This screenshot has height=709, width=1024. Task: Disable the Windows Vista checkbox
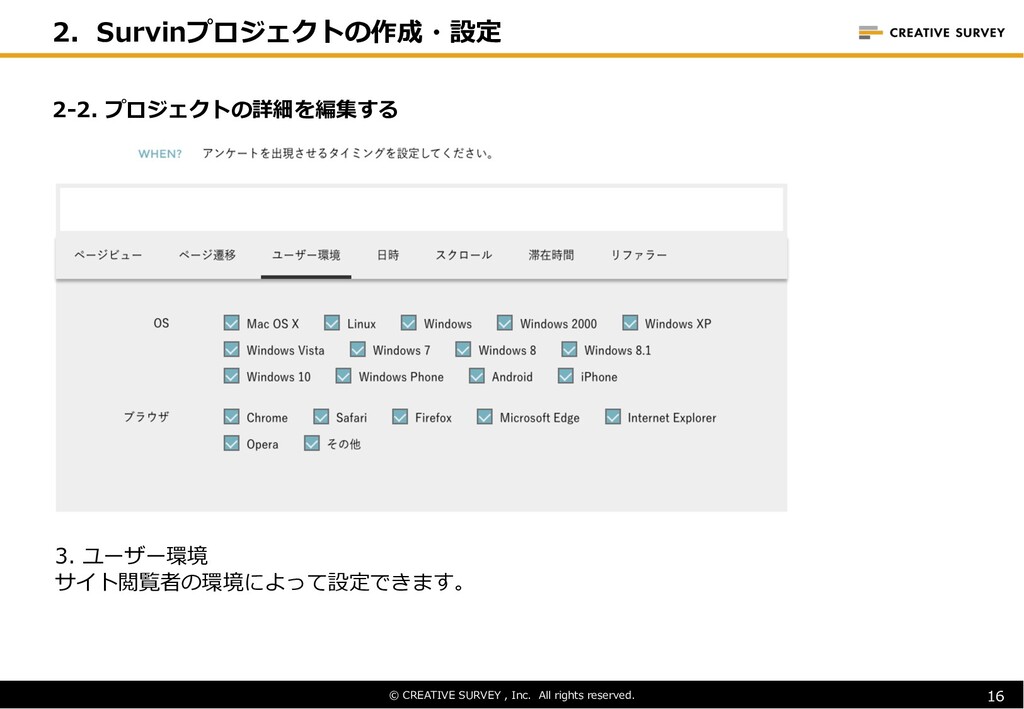231,350
